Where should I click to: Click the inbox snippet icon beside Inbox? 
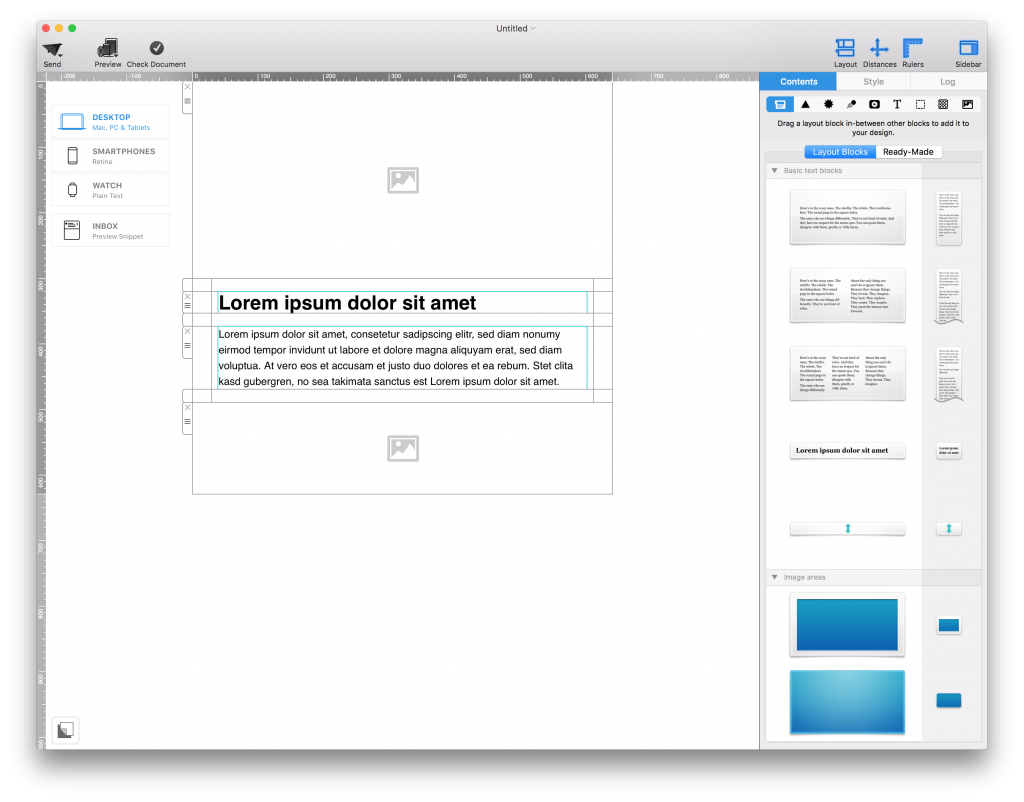72,231
